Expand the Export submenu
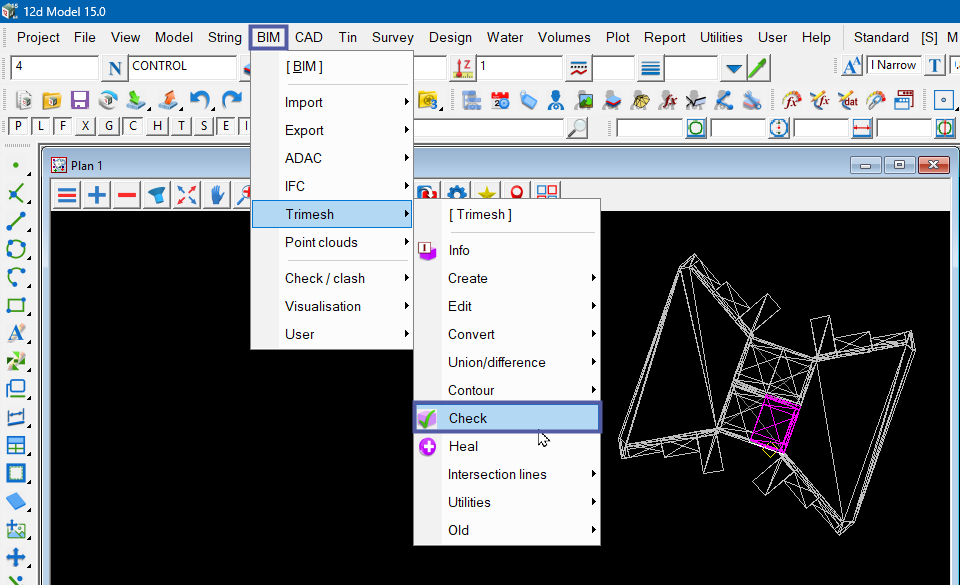The width and height of the screenshot is (960, 585). 332,130
